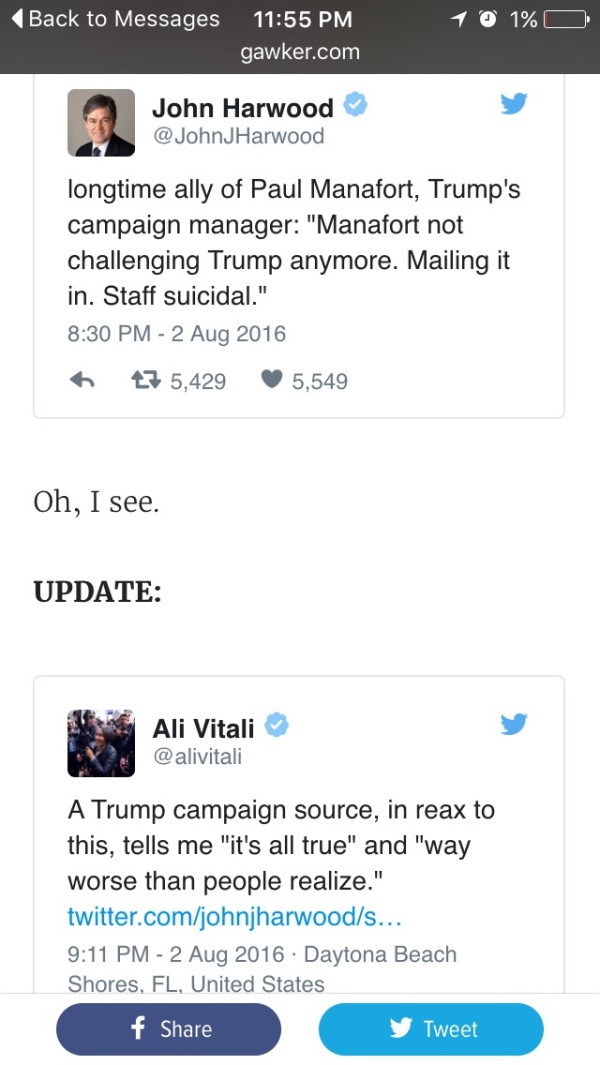Open the @alivitali handle
Screen dimensions: 600x1065
click(197, 756)
